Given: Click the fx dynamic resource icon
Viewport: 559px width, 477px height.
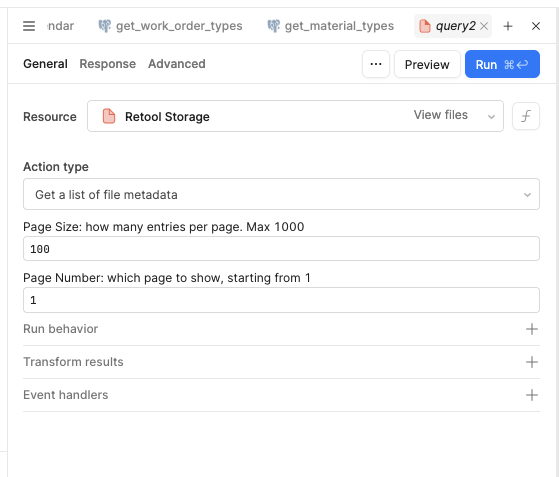Looking at the screenshot, I should tap(526, 116).
